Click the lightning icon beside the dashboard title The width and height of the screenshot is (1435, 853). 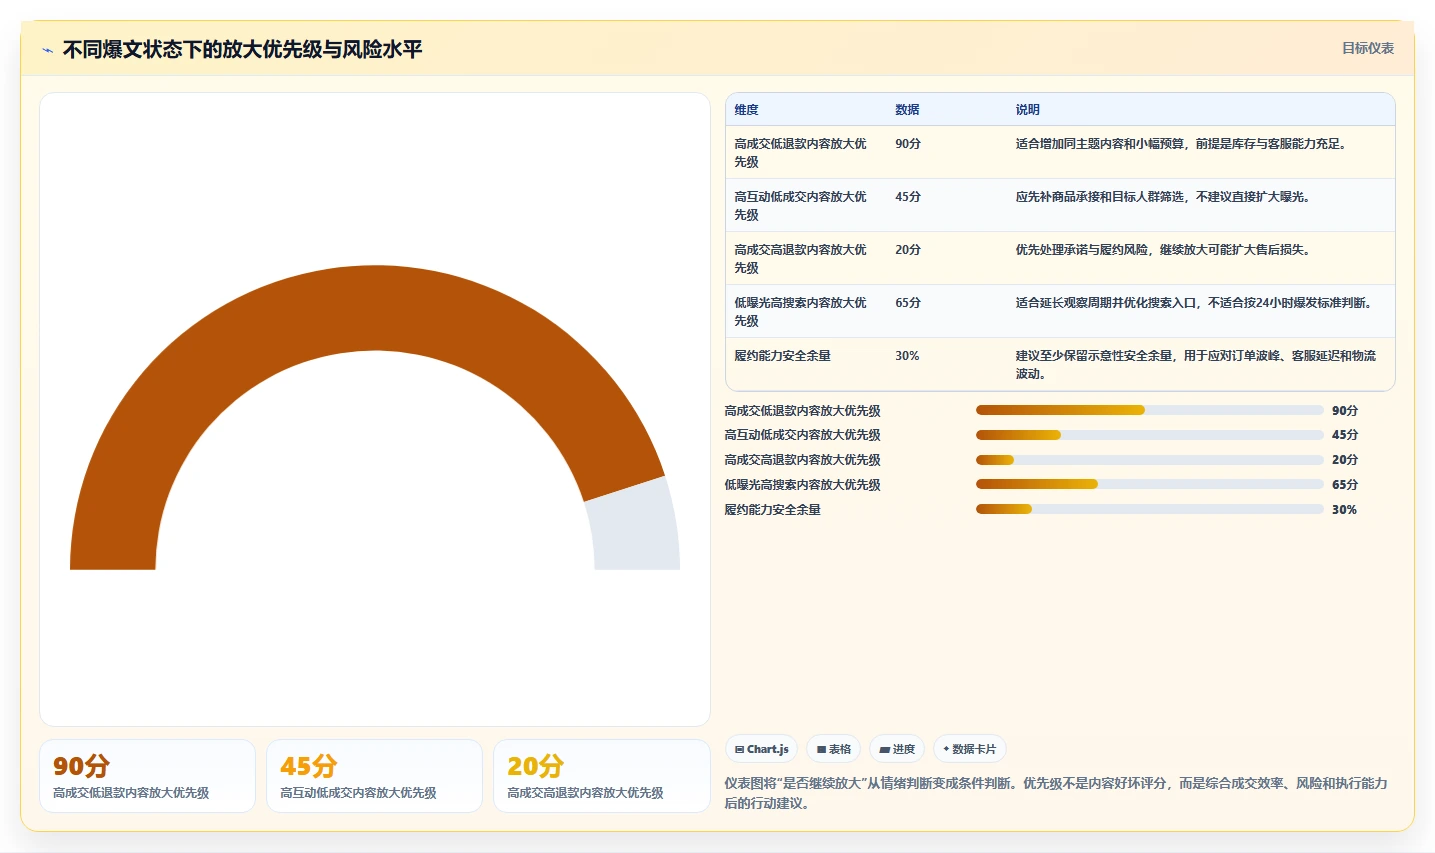pyautogui.click(x=47, y=50)
